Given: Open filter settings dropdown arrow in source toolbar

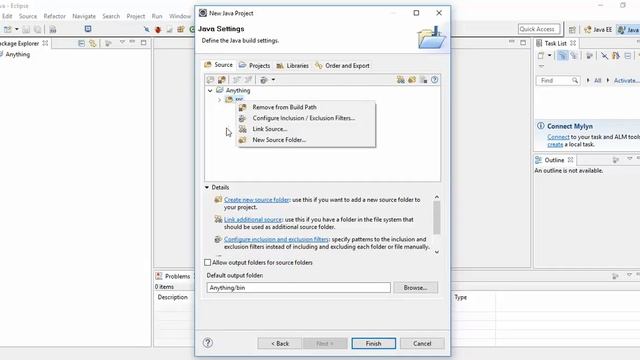Looking at the screenshot, I should pos(273,80).
